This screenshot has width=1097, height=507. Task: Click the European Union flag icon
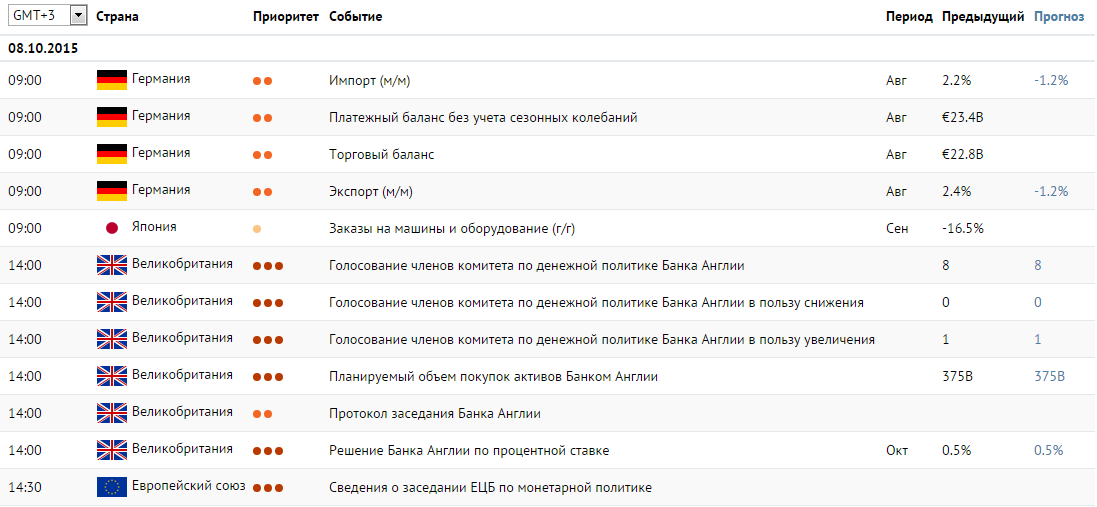pos(111,487)
